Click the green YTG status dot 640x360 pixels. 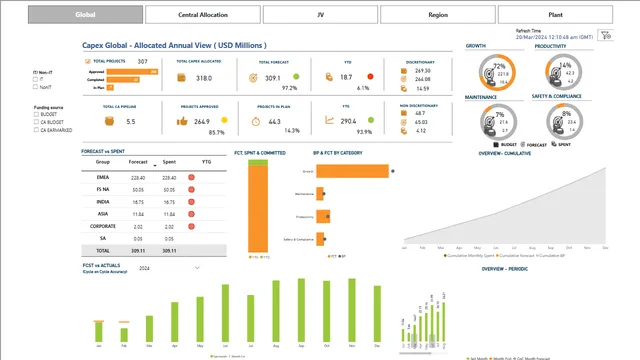click(x=371, y=120)
